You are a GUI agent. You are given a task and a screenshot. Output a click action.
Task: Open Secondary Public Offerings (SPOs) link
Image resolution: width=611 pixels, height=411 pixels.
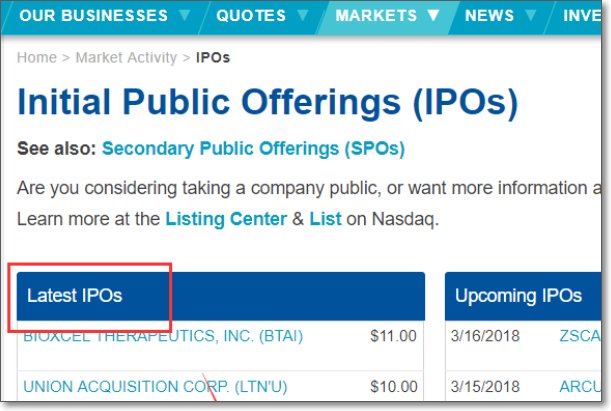pos(253,149)
